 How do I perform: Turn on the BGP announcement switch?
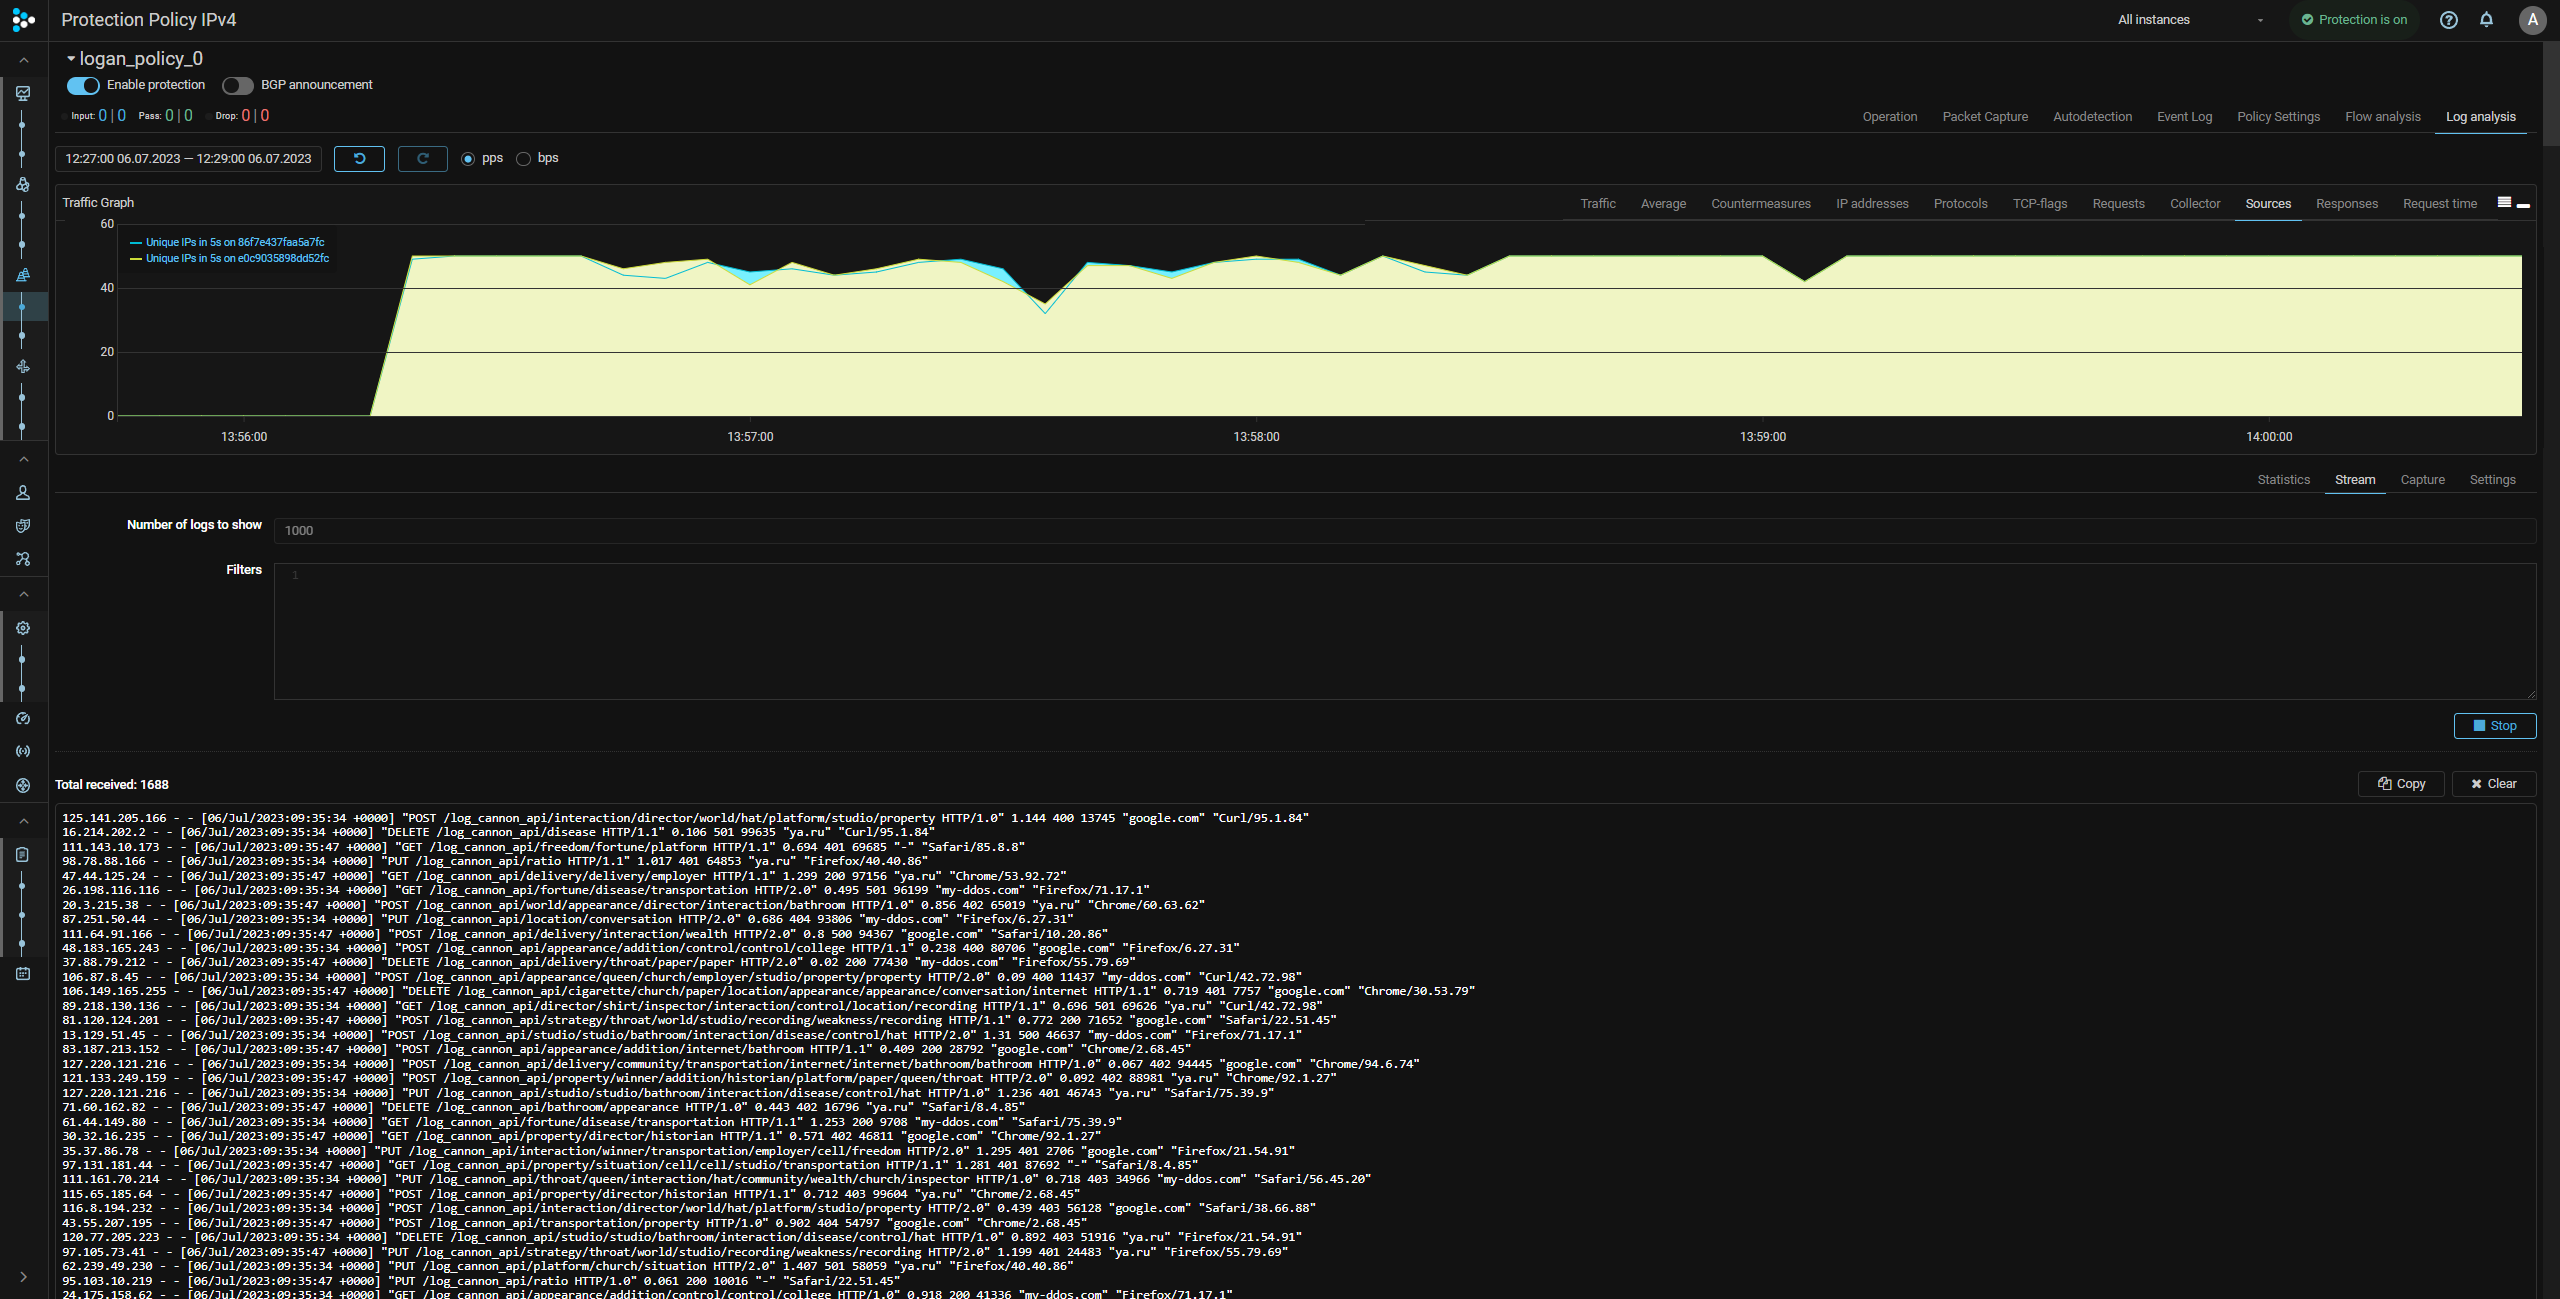pos(237,85)
